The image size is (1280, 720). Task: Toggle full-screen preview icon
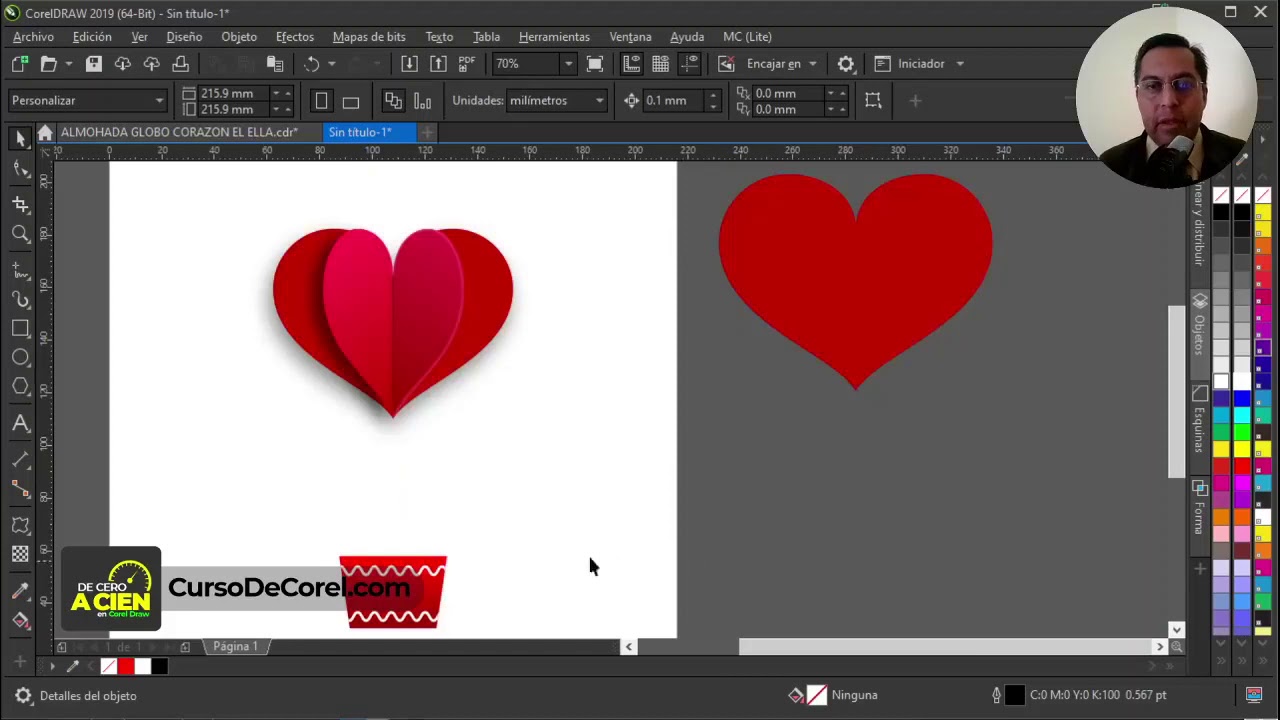tap(595, 64)
